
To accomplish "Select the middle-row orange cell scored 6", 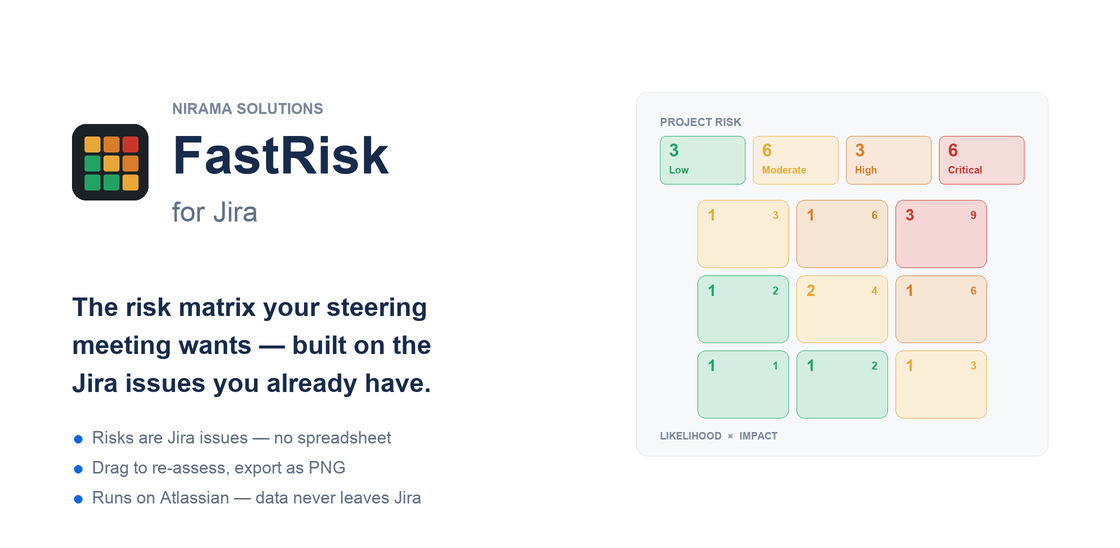I will click(941, 309).
